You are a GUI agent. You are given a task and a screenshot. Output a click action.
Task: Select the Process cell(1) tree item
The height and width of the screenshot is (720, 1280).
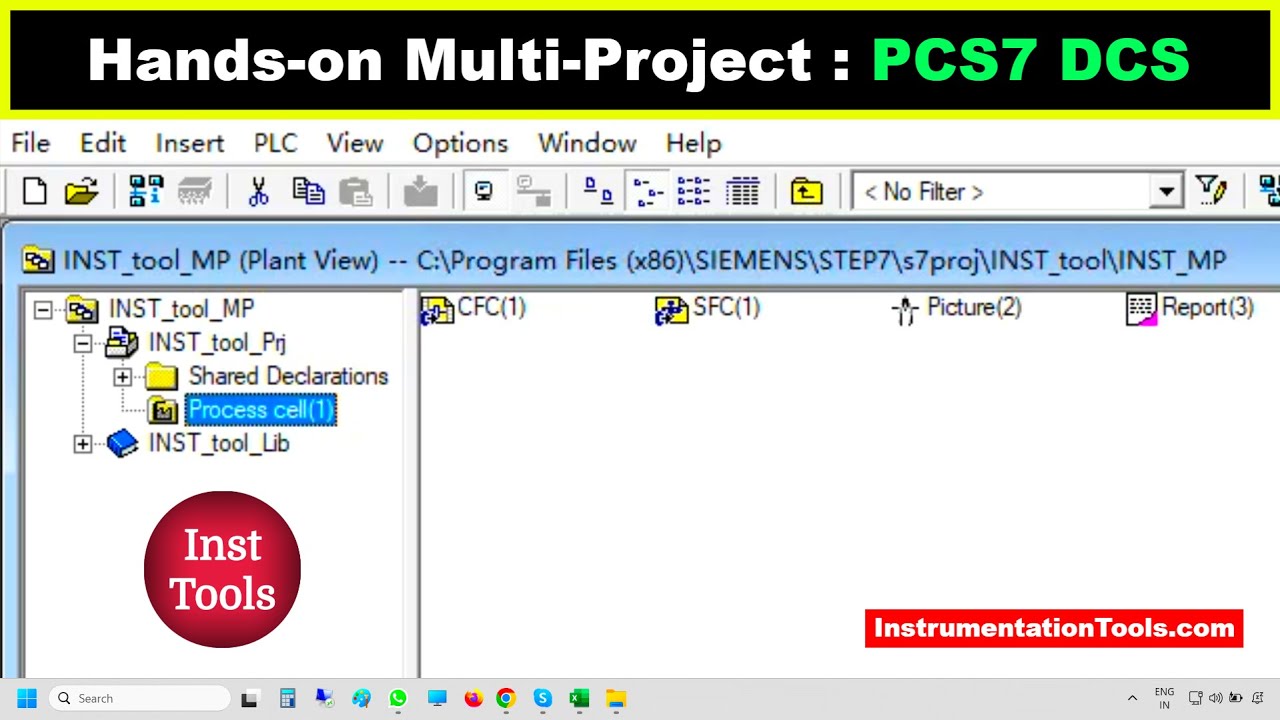pyautogui.click(x=260, y=410)
